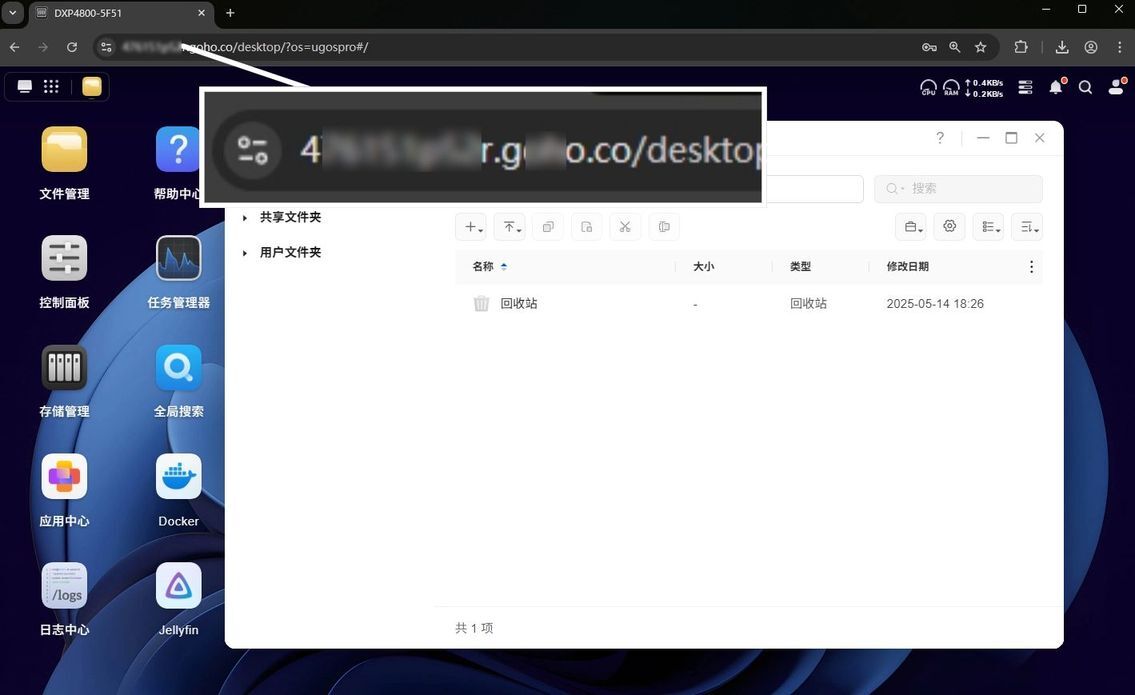Open the list view mode dropdown

point(988,227)
